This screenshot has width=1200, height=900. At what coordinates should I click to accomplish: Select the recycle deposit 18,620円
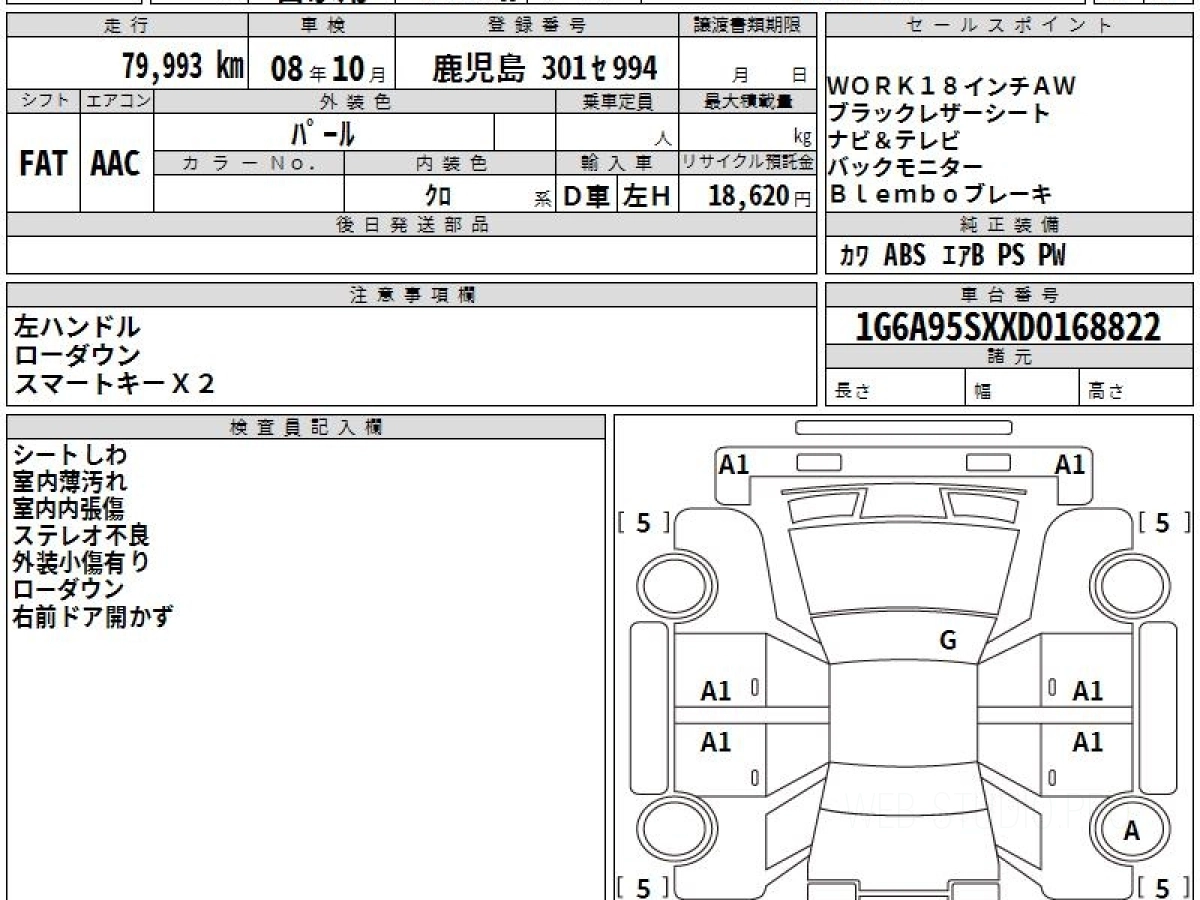(760, 196)
